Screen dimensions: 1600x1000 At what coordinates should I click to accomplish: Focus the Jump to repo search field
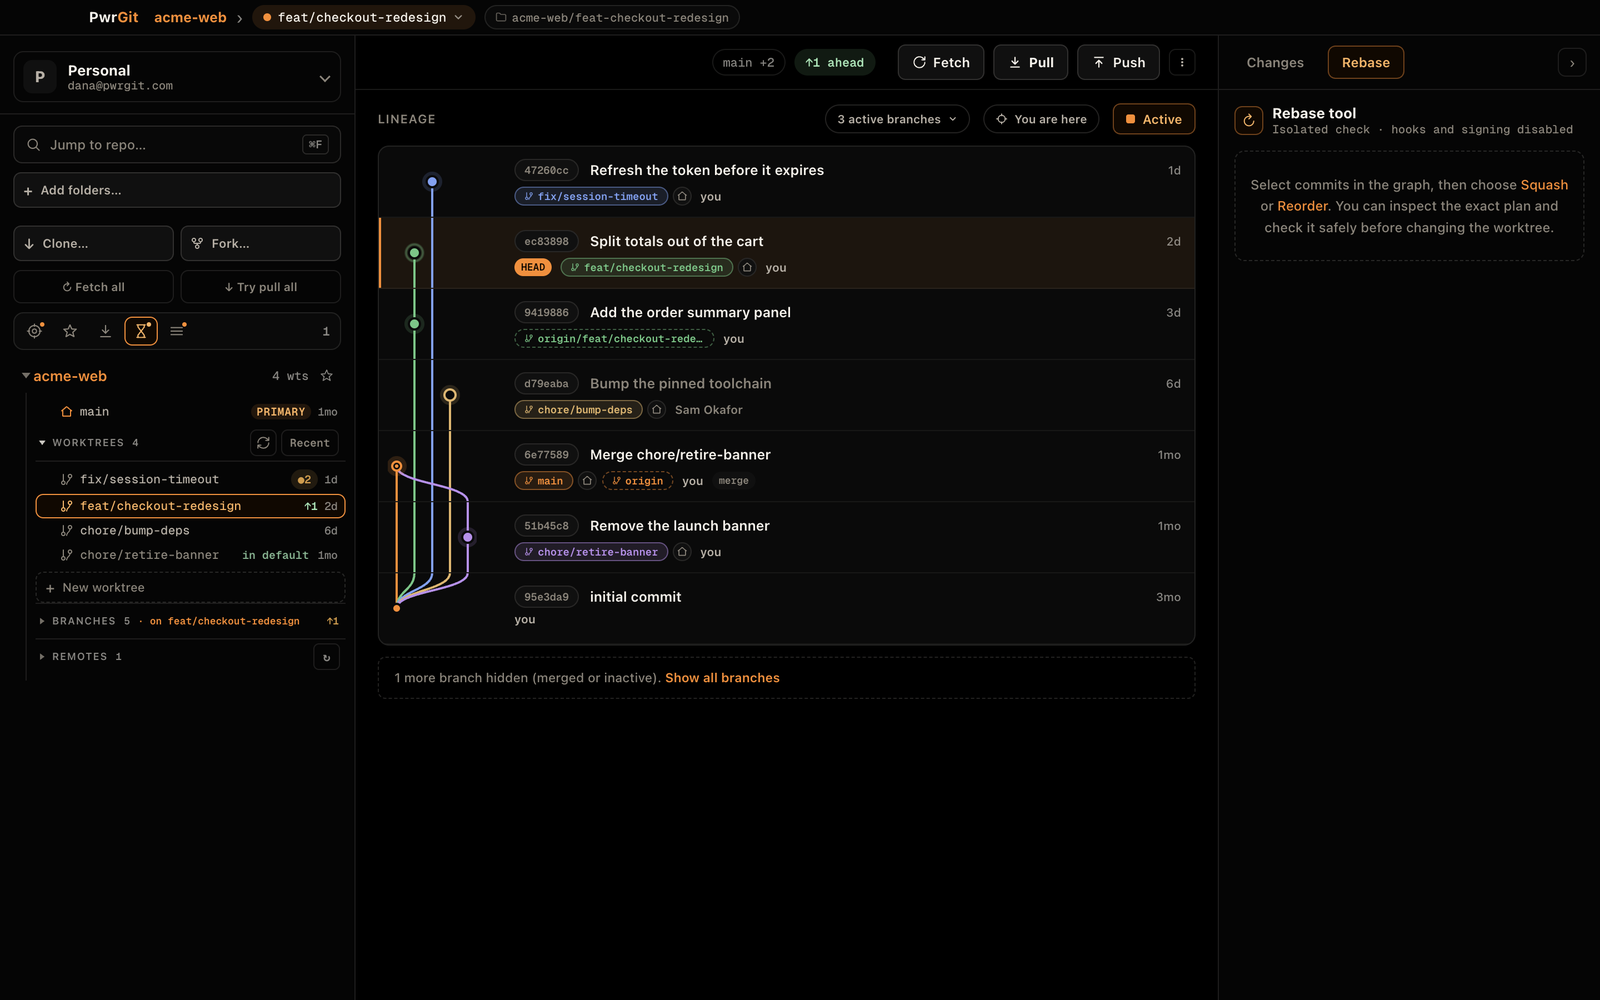click(177, 145)
